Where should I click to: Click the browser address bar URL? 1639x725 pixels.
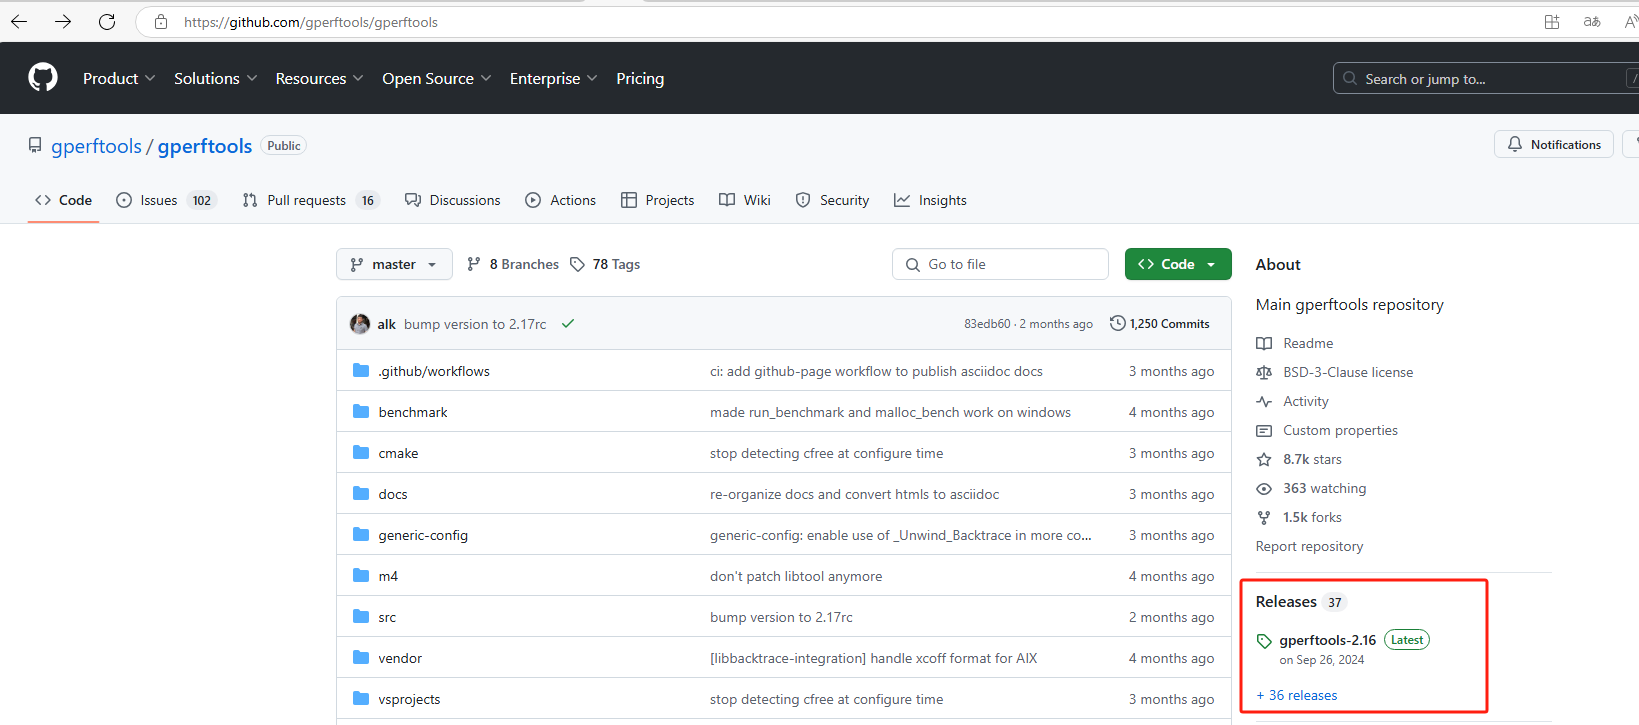[311, 22]
